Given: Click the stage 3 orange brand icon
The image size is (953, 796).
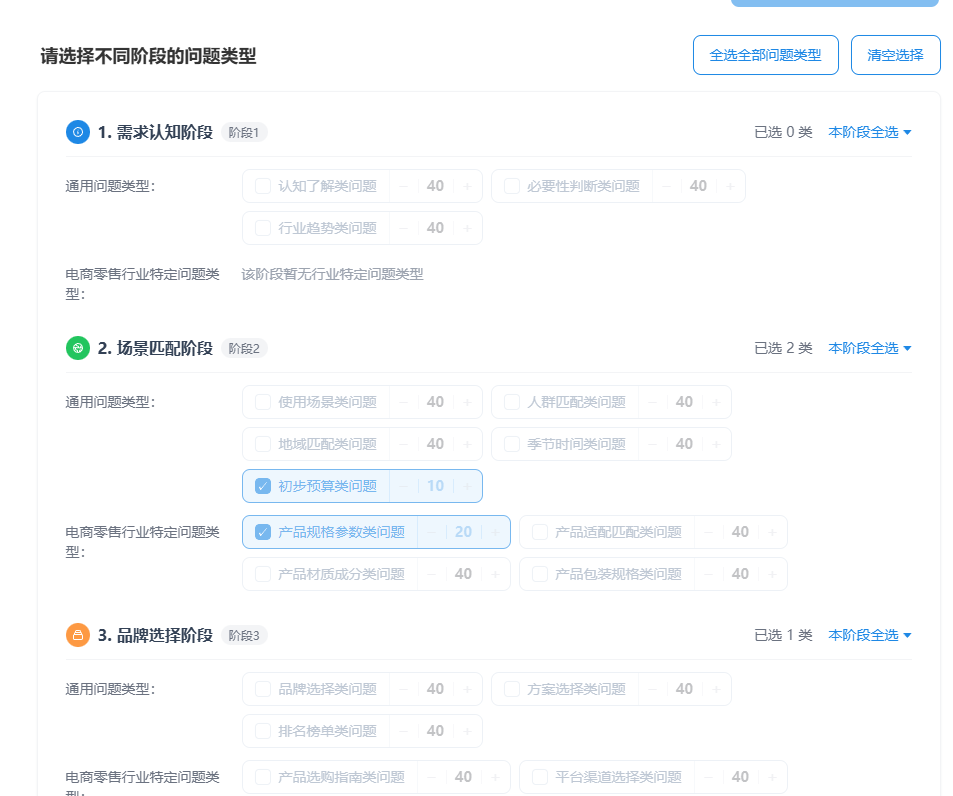Looking at the screenshot, I should pyautogui.click(x=78, y=635).
